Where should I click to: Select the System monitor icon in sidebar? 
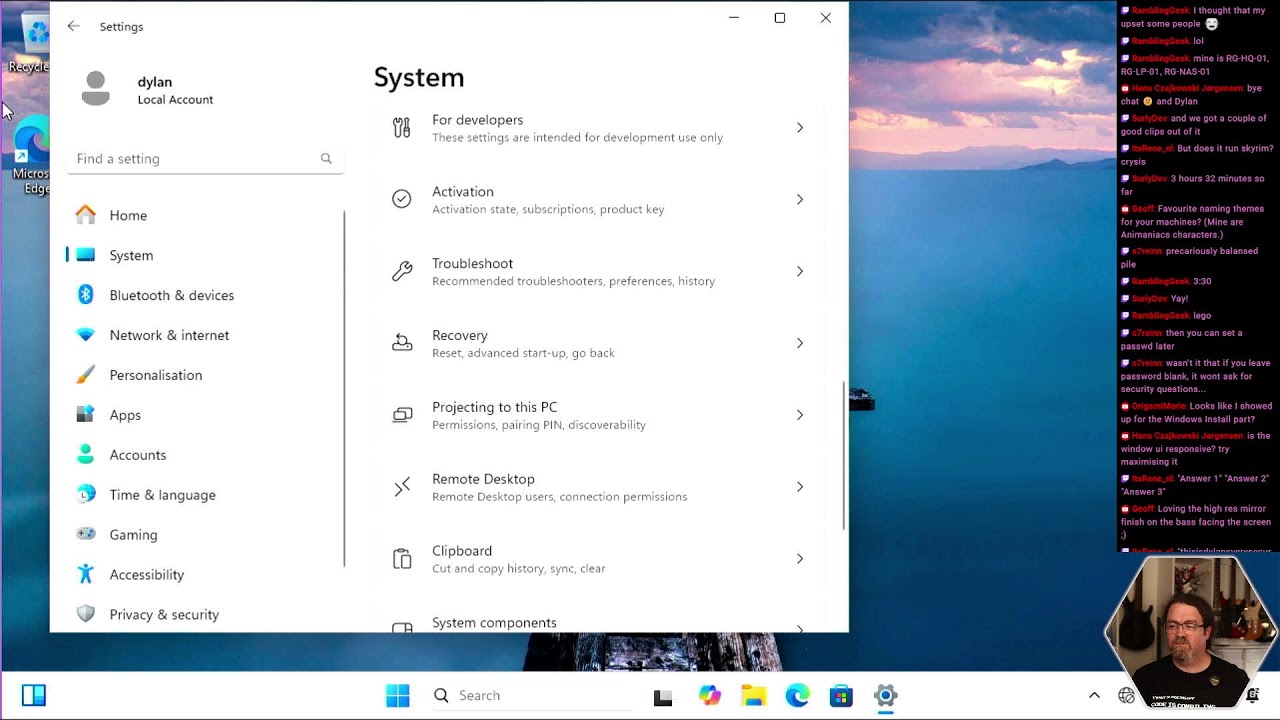pos(86,255)
